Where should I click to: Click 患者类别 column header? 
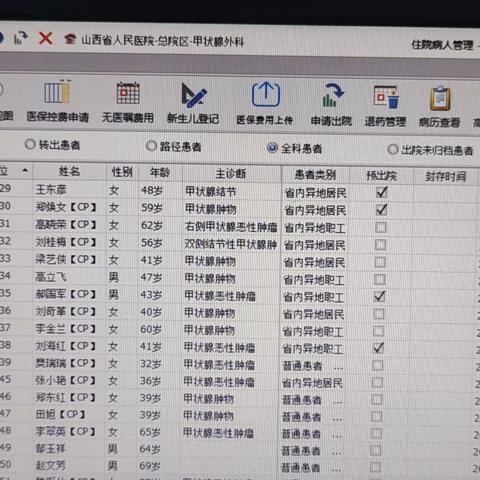315,175
